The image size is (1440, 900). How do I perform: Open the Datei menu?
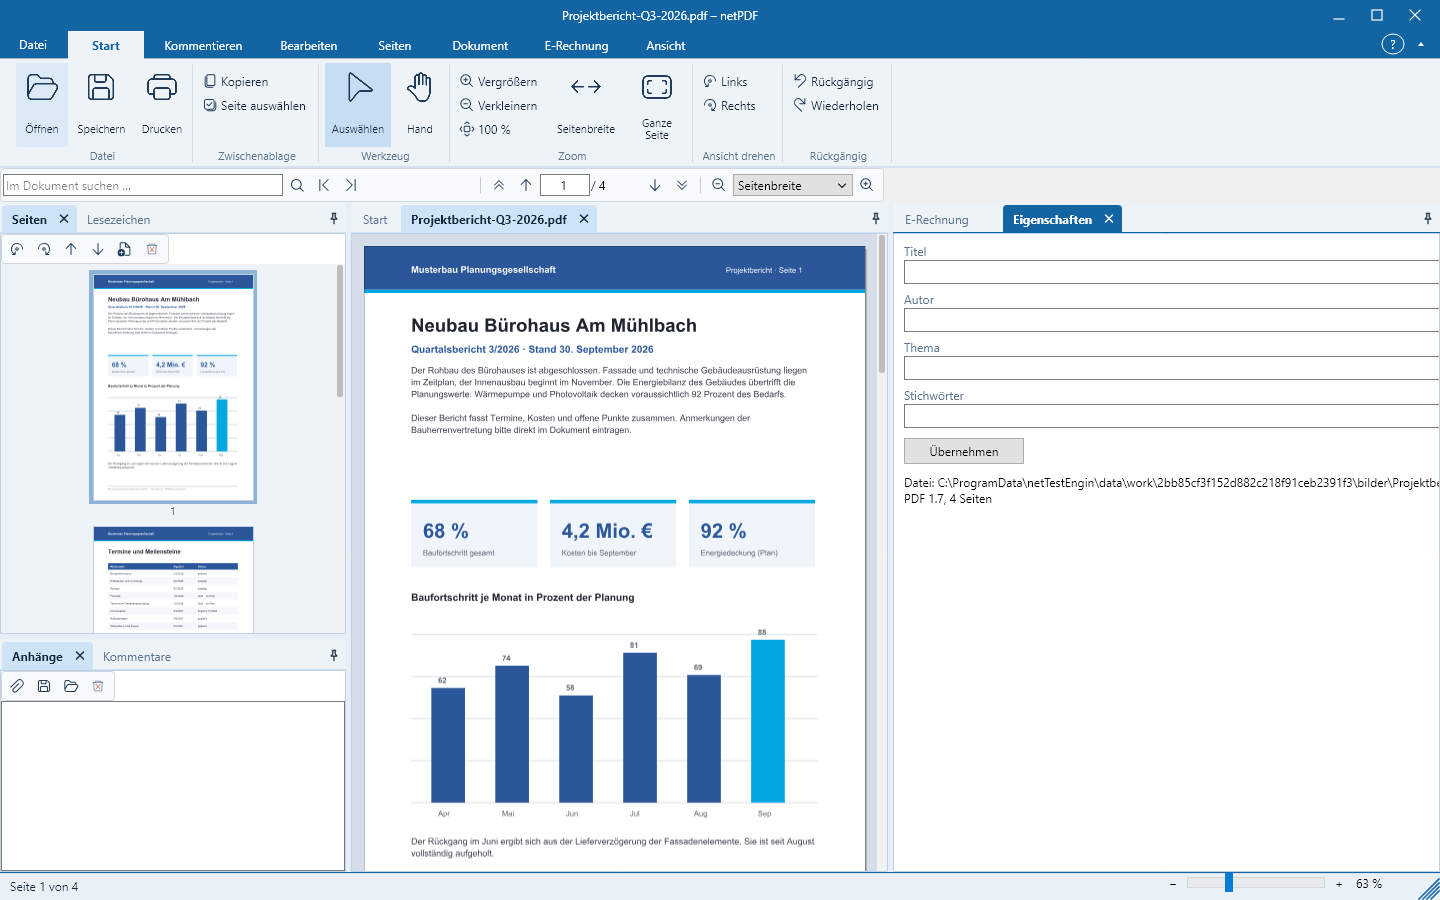(x=33, y=45)
